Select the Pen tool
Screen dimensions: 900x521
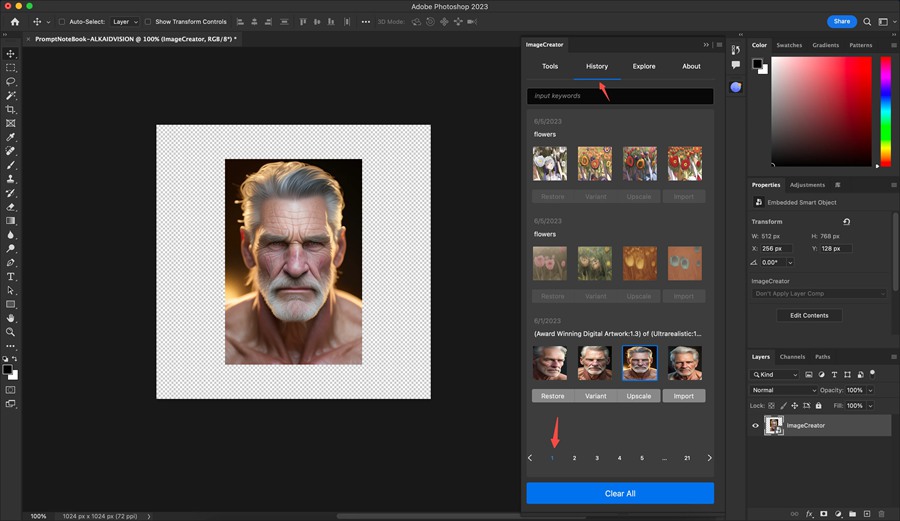coord(10,262)
